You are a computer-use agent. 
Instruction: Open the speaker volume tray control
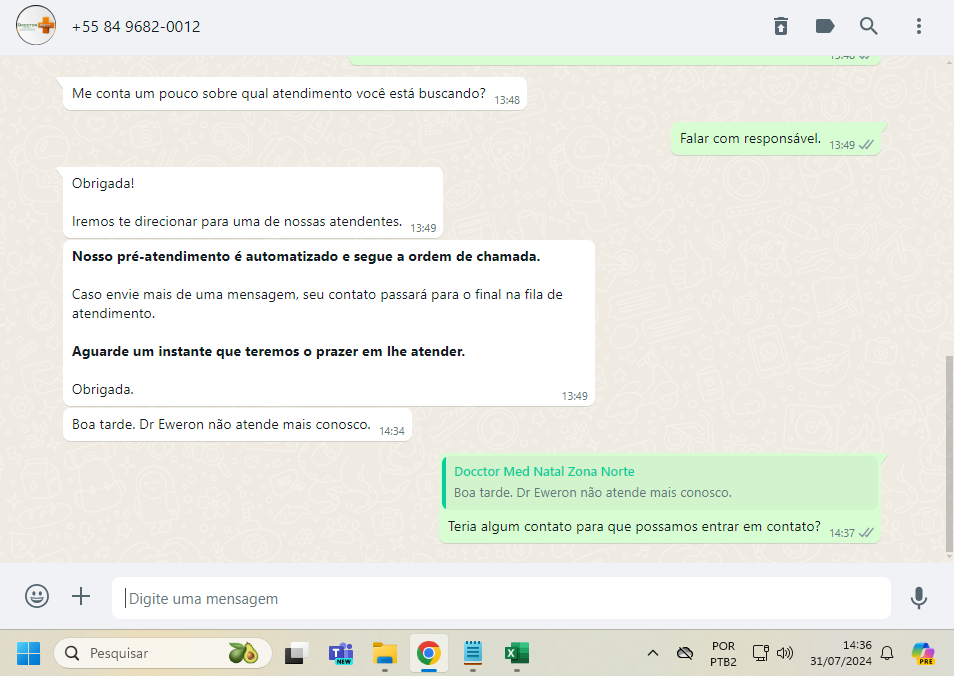(785, 653)
